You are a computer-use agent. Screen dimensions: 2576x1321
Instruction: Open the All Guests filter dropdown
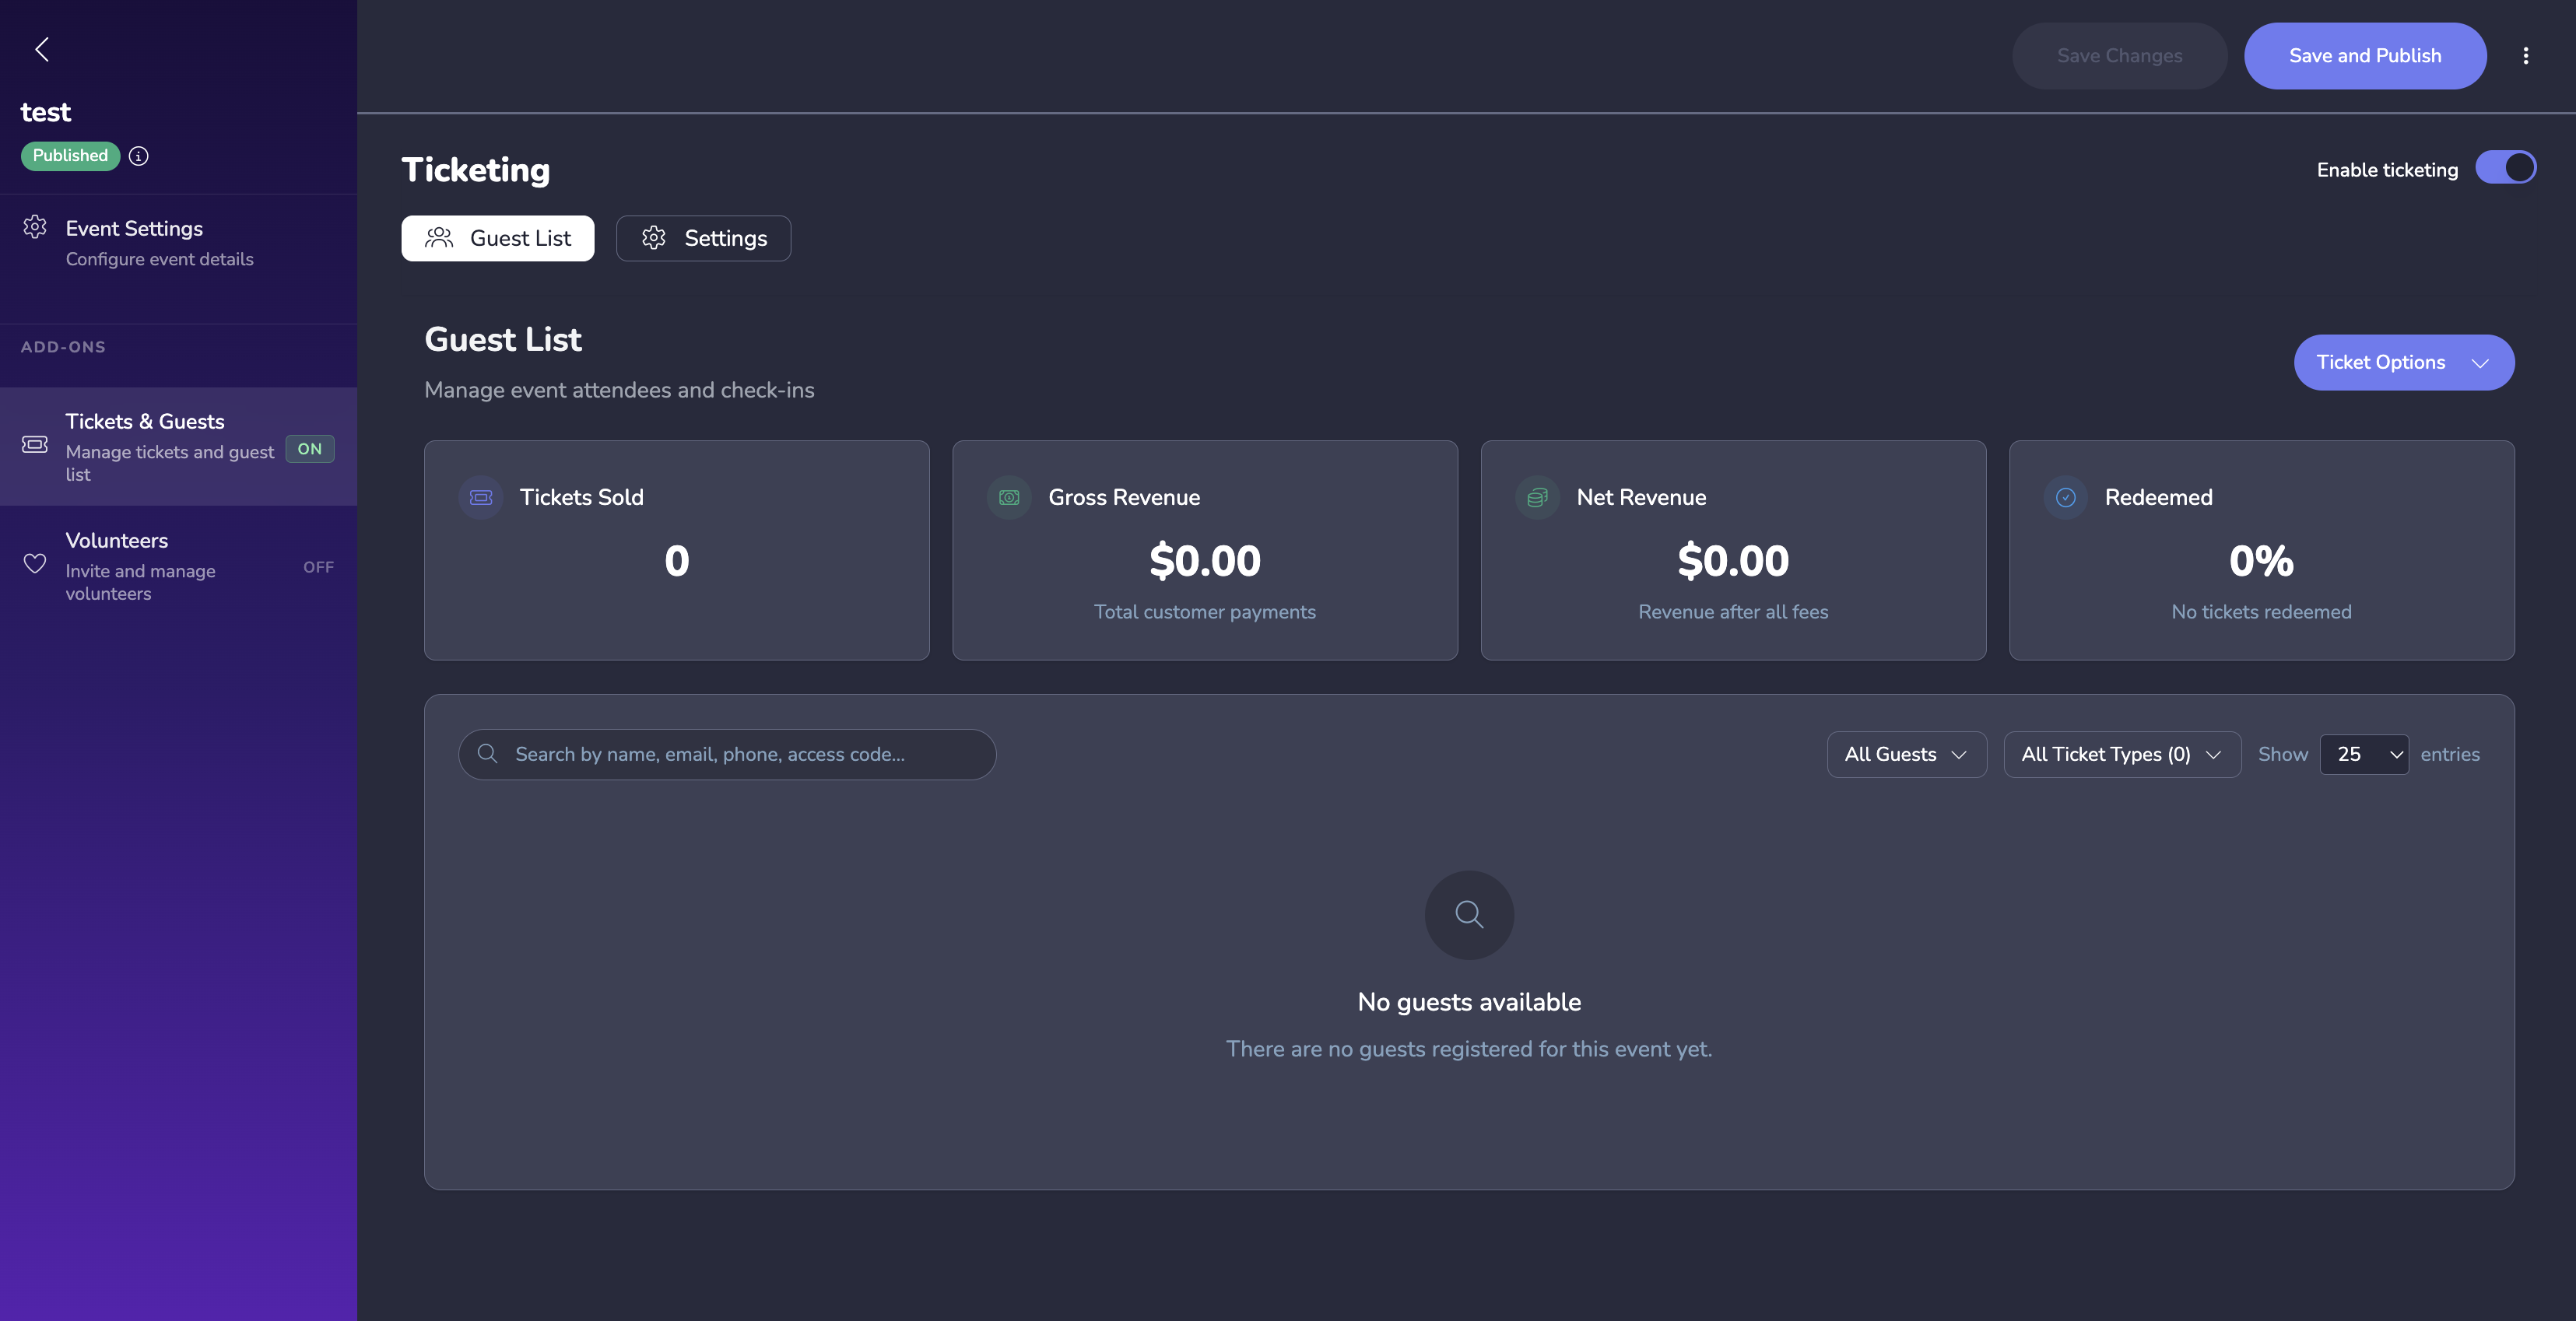click(x=1906, y=754)
